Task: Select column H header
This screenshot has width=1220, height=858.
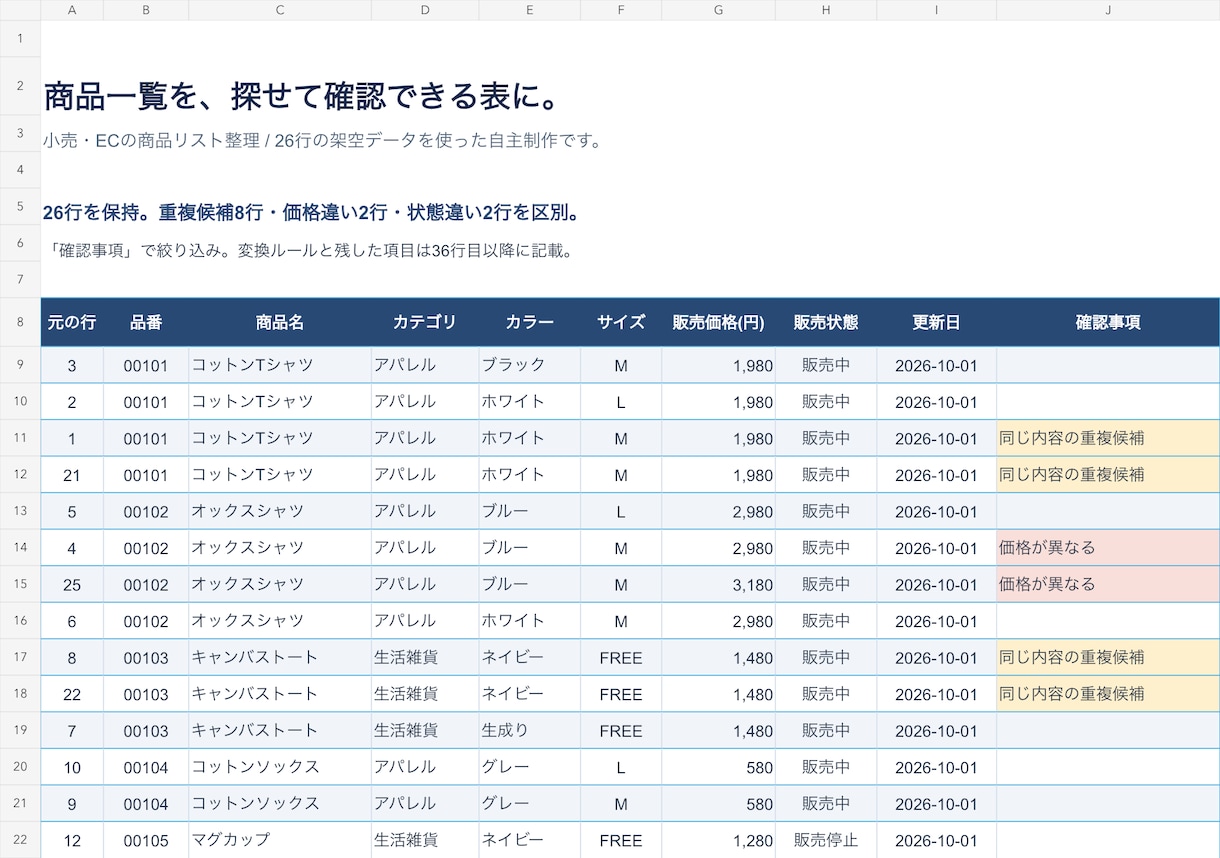Action: (x=826, y=10)
